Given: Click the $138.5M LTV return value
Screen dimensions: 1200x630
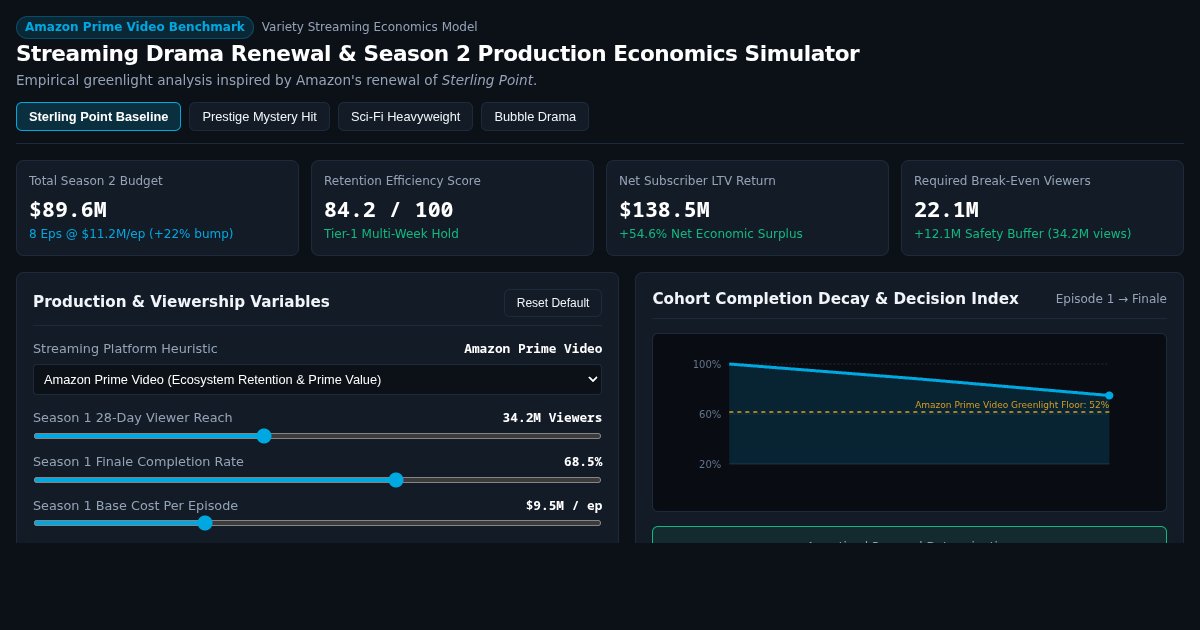Looking at the screenshot, I should coord(664,210).
